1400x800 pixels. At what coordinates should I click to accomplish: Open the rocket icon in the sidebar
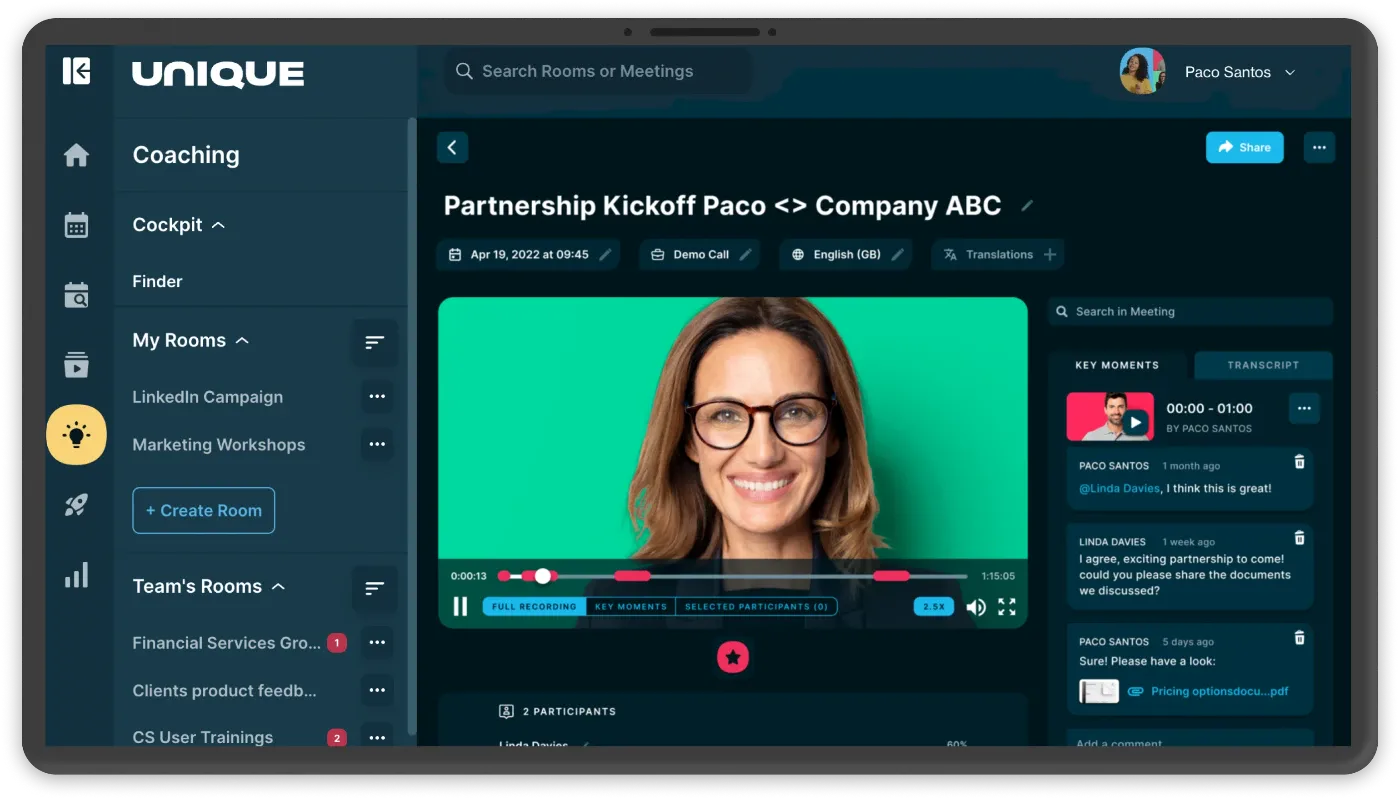pos(76,505)
